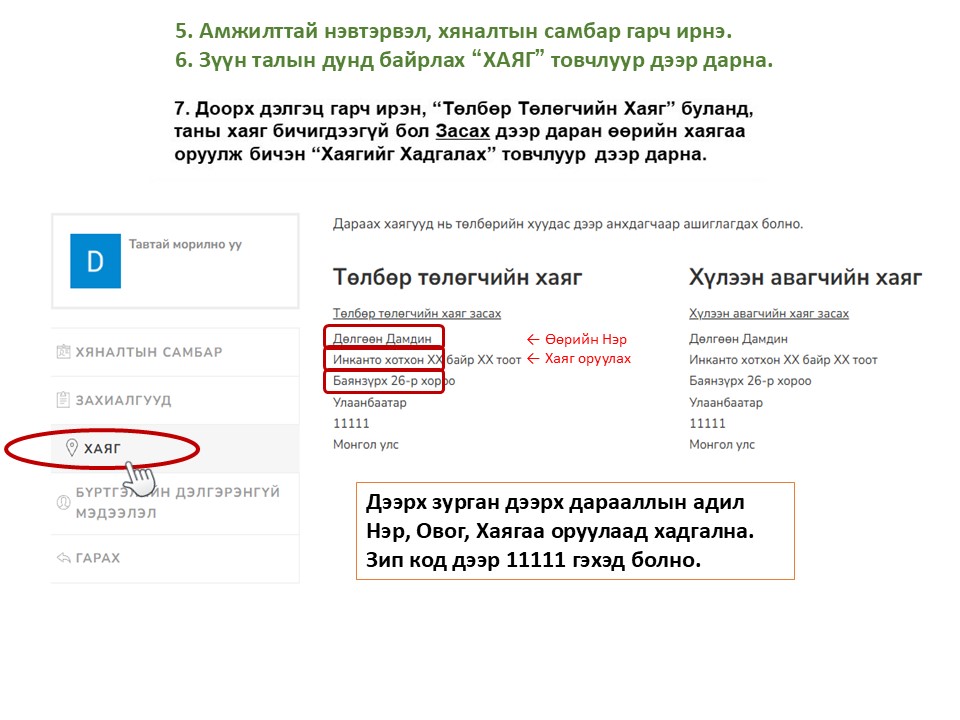Click the Хүлээн авагчийн хаяг heading

tap(805, 277)
